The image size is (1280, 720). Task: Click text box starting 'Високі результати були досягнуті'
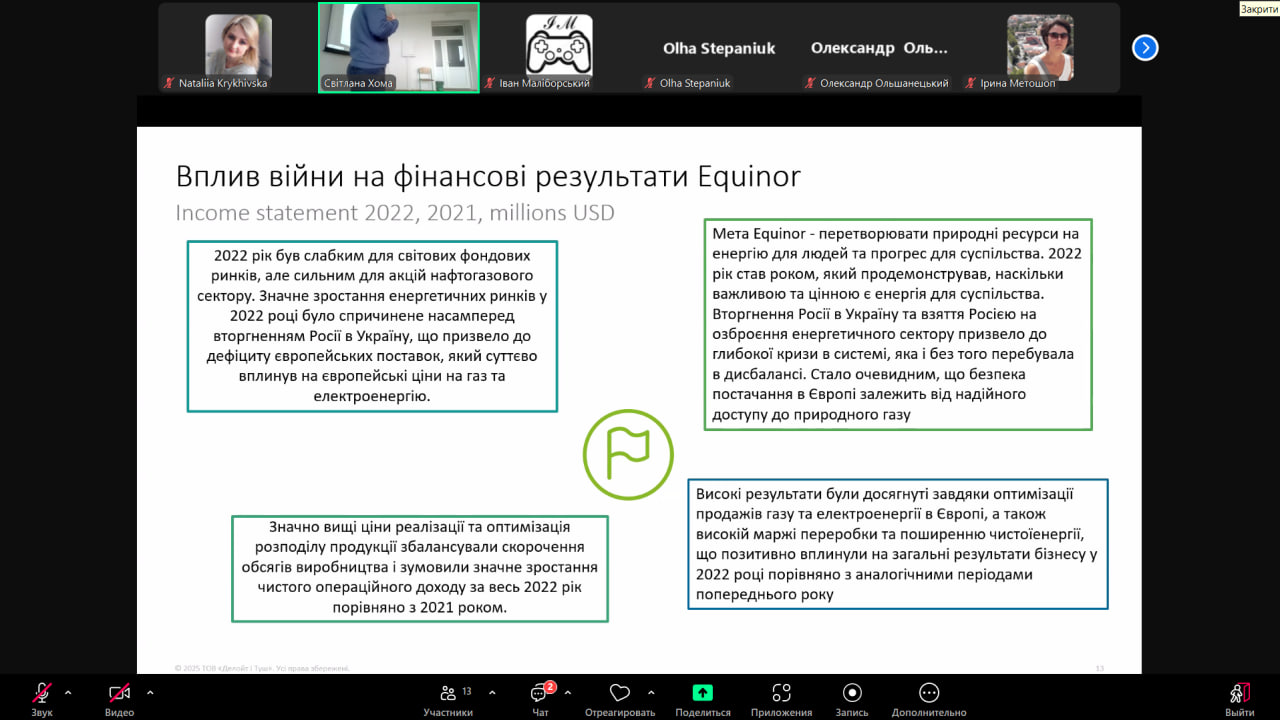(x=898, y=543)
